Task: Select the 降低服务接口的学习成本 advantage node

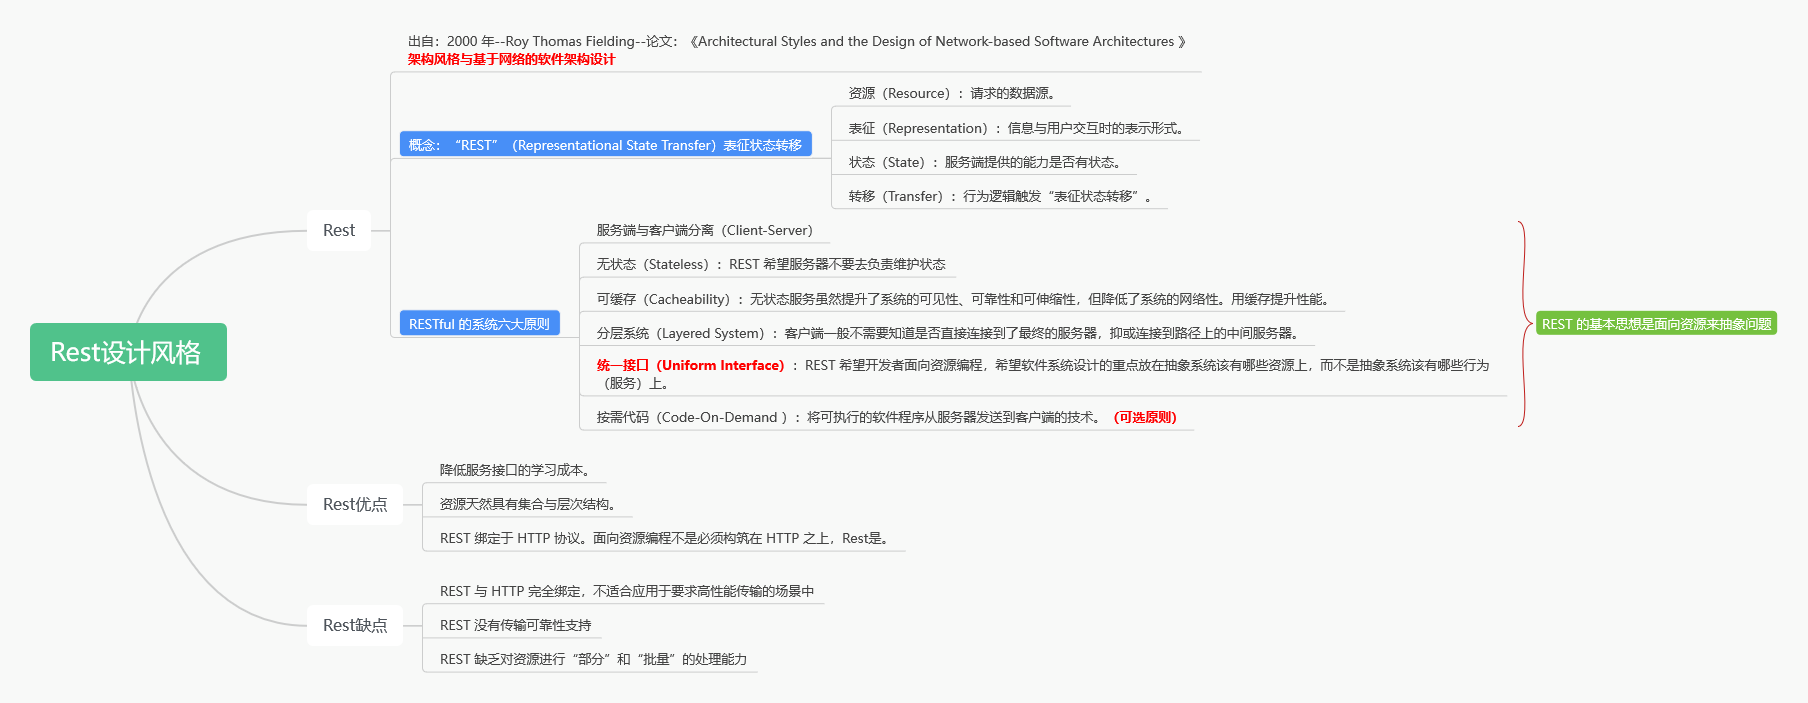Action: tap(515, 470)
